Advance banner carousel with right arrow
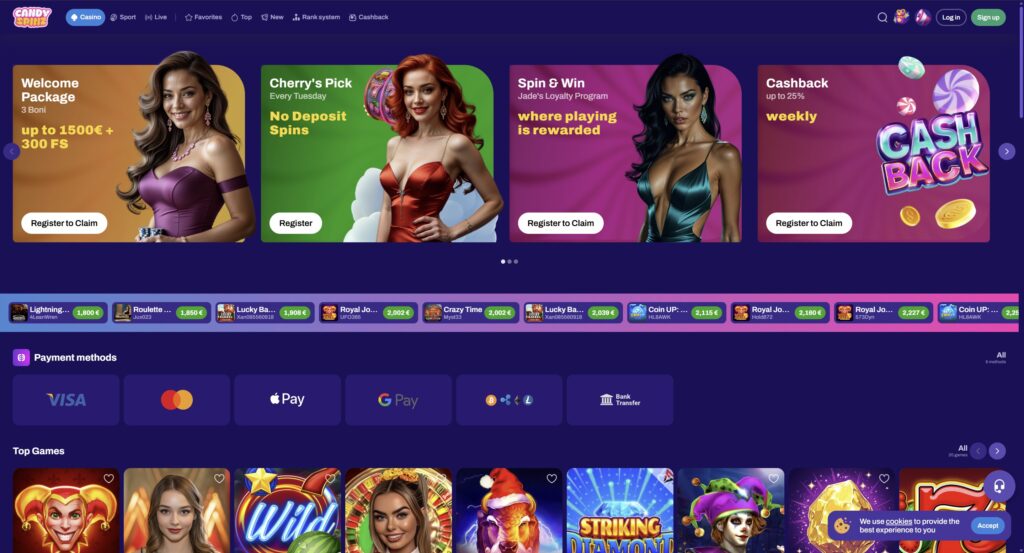Image resolution: width=1024 pixels, height=553 pixels. 1006,151
